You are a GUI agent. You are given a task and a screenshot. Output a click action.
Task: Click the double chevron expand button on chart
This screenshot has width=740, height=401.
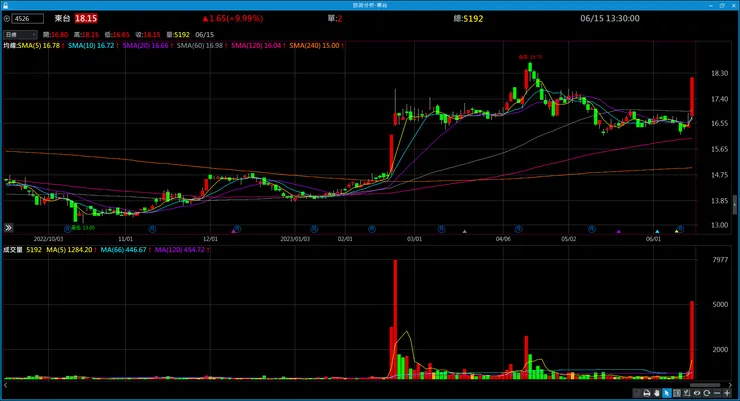pyautogui.click(x=8, y=228)
